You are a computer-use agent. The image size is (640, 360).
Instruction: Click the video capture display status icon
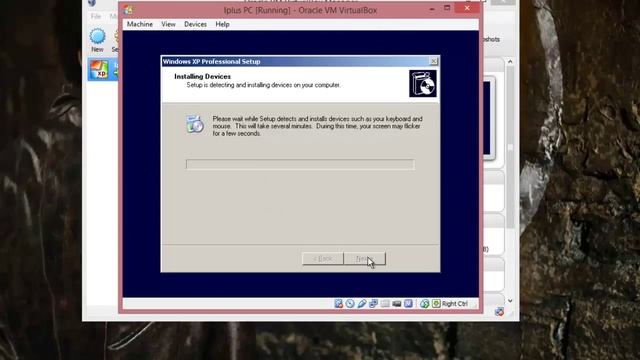click(396, 304)
